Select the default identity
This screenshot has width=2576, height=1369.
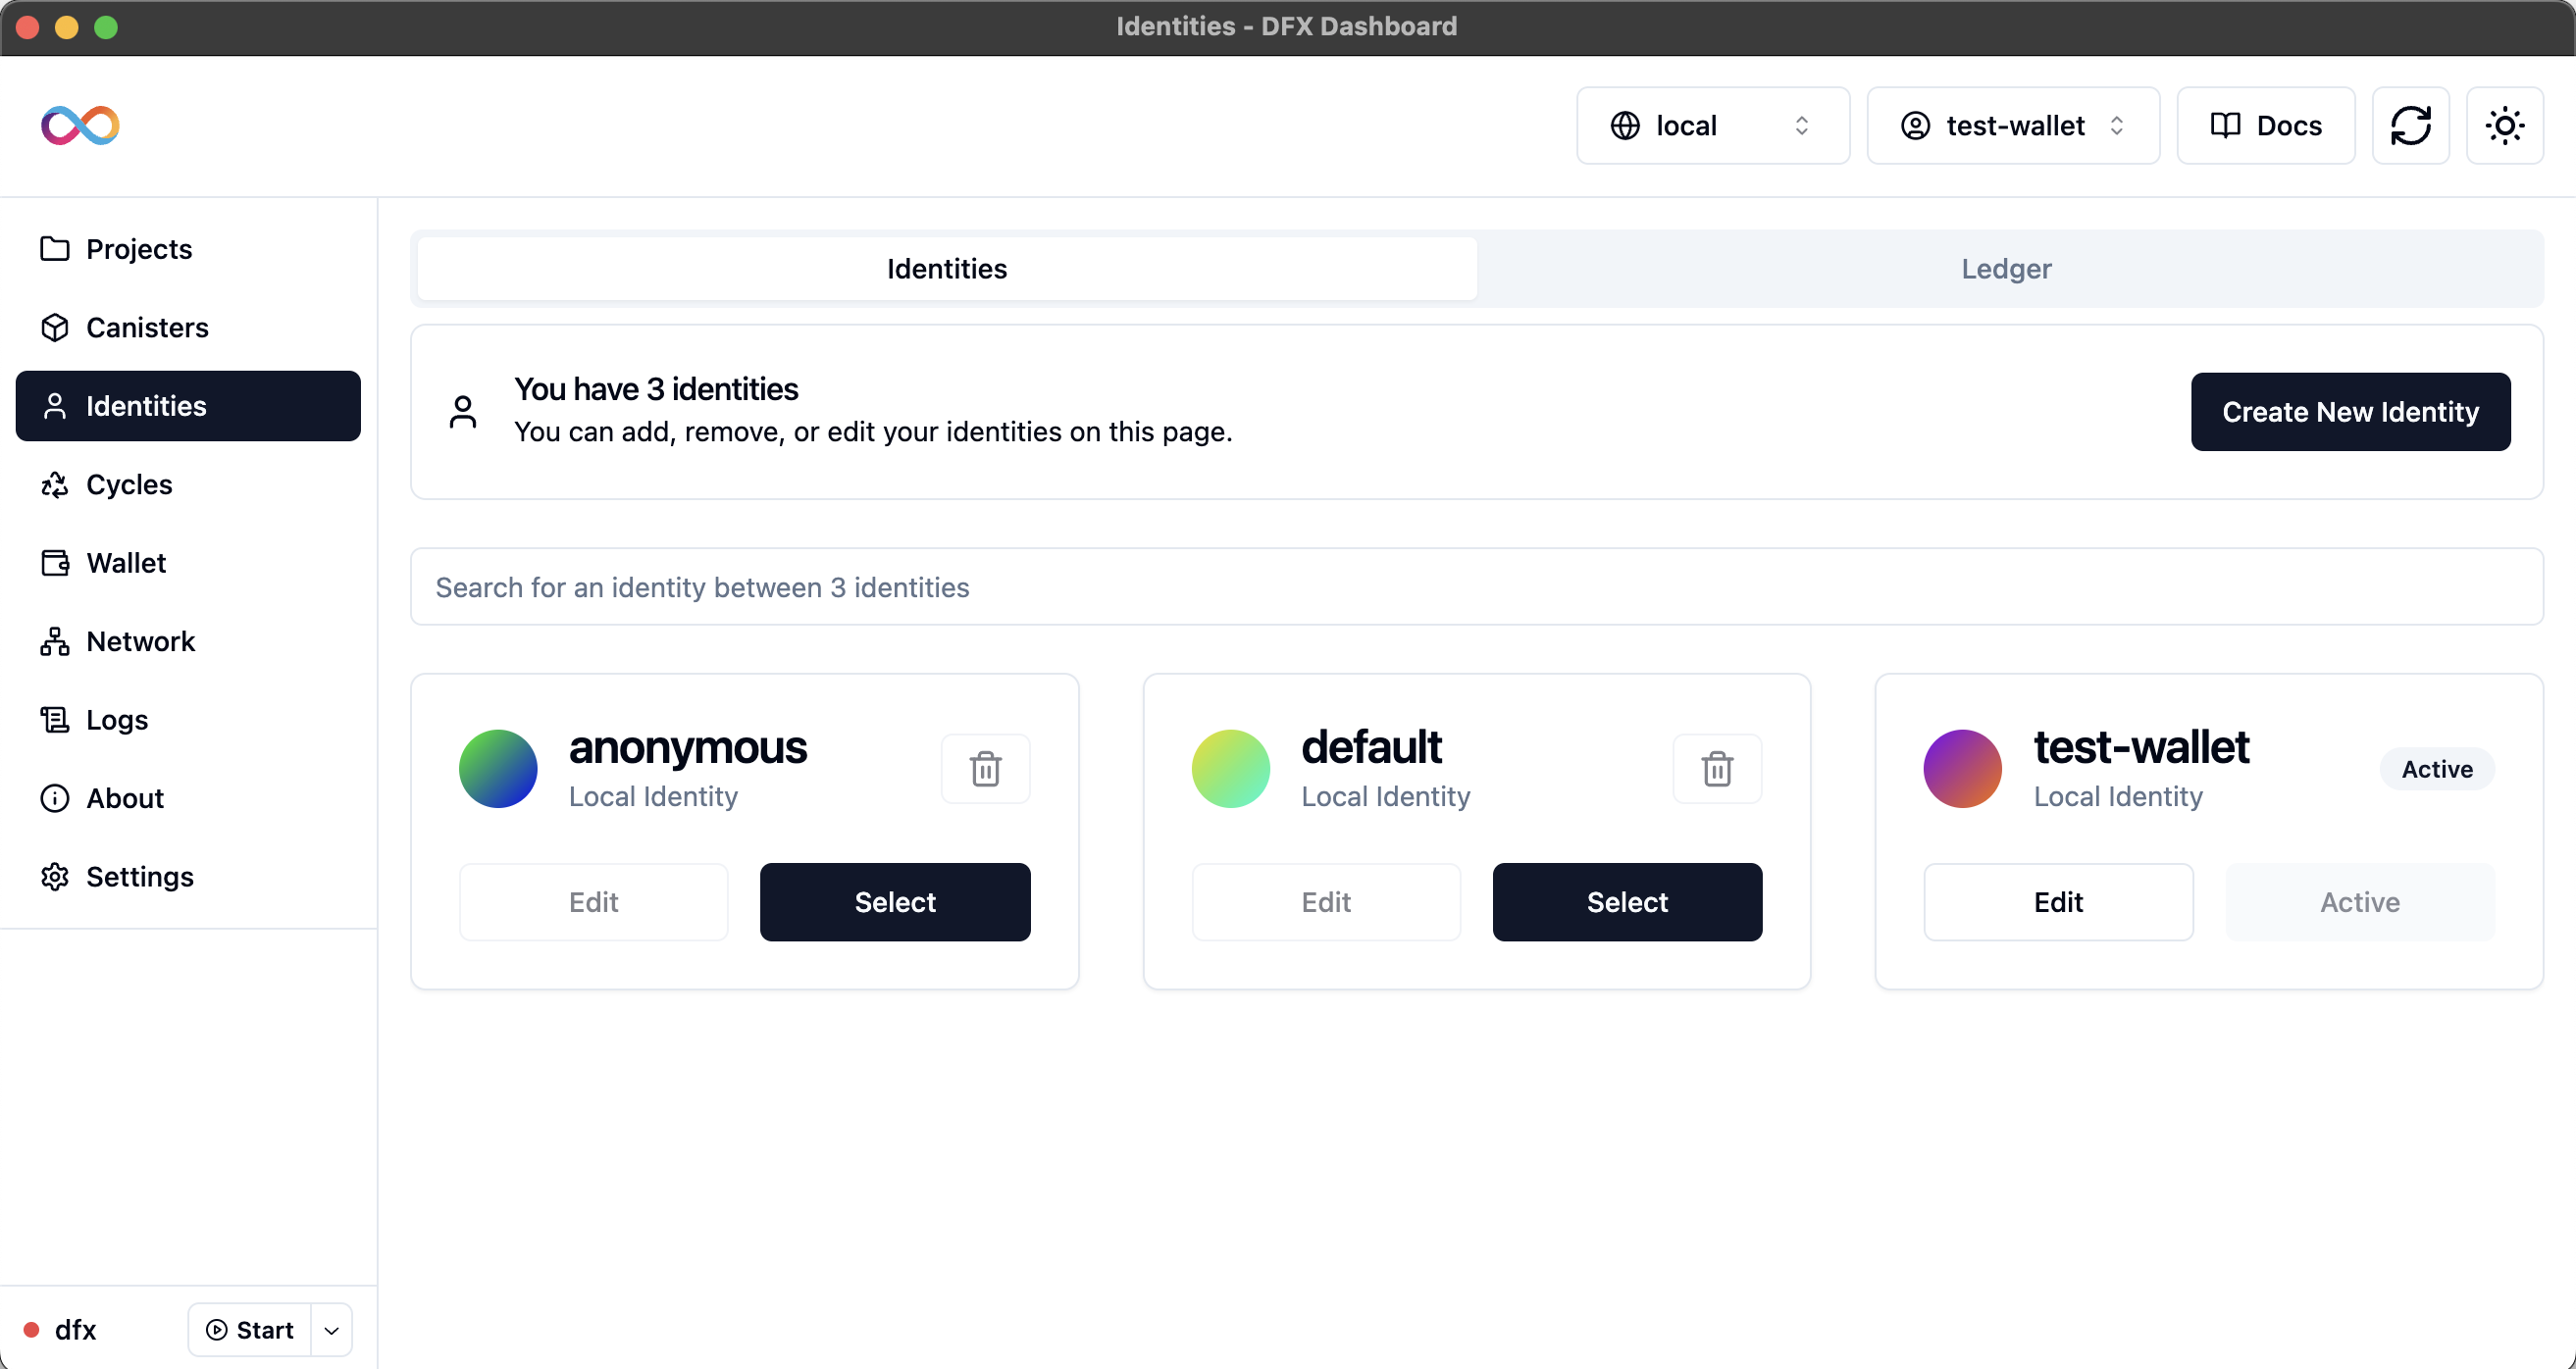coord(1627,902)
